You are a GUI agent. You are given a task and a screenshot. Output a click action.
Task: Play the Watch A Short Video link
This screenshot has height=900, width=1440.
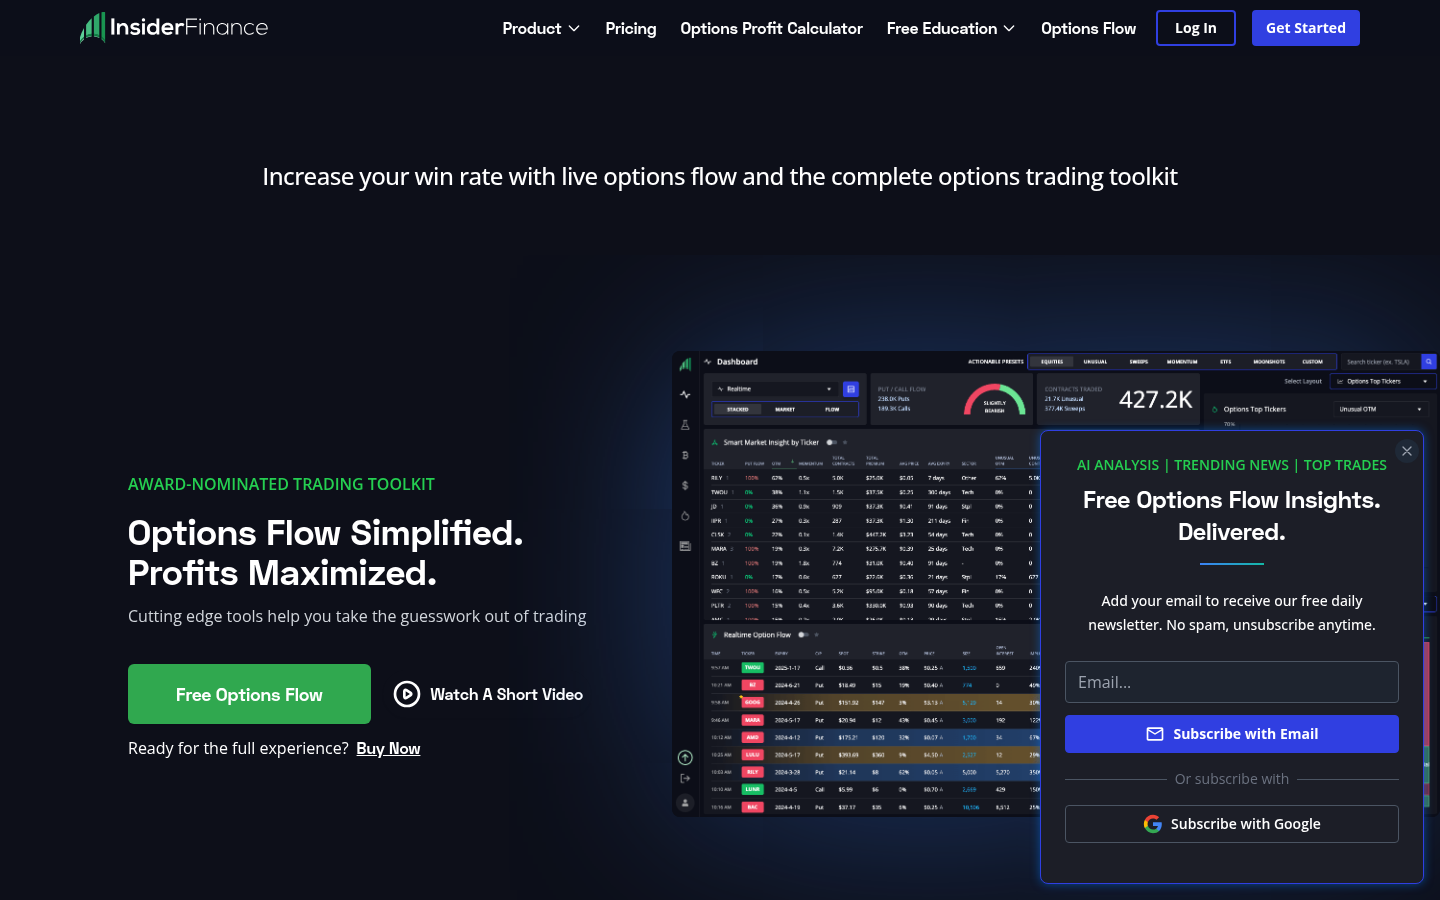(x=488, y=694)
